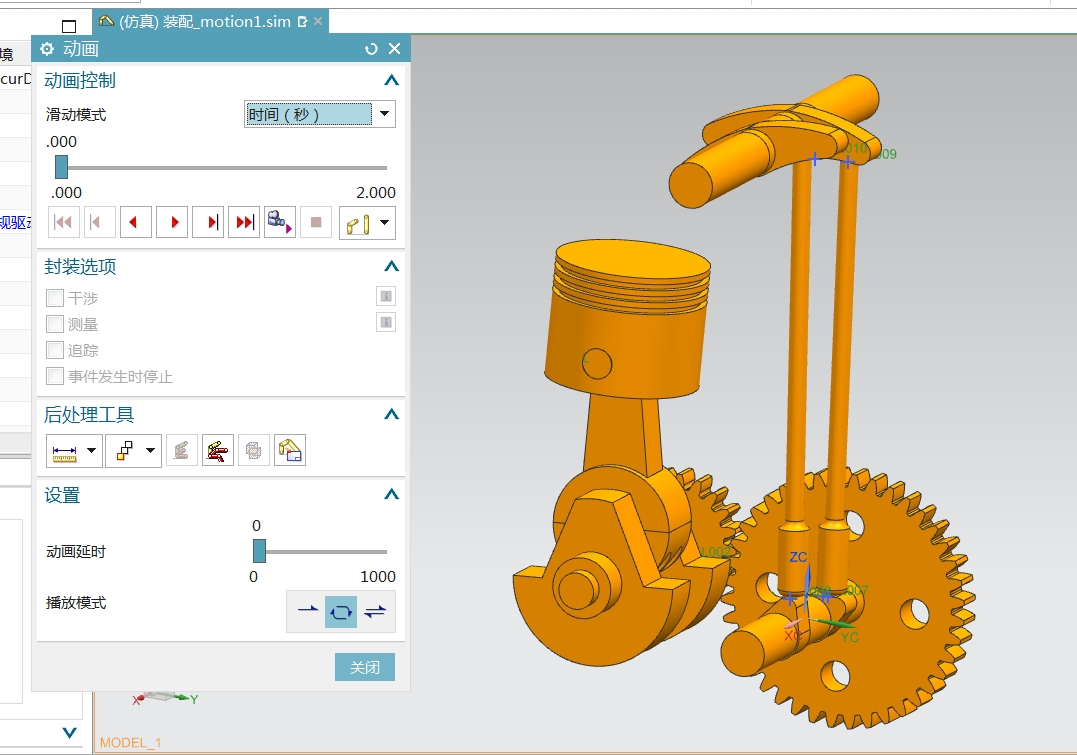Click the third post-processing tool icon
Screen dimensions: 1077x755
[x=181, y=451]
